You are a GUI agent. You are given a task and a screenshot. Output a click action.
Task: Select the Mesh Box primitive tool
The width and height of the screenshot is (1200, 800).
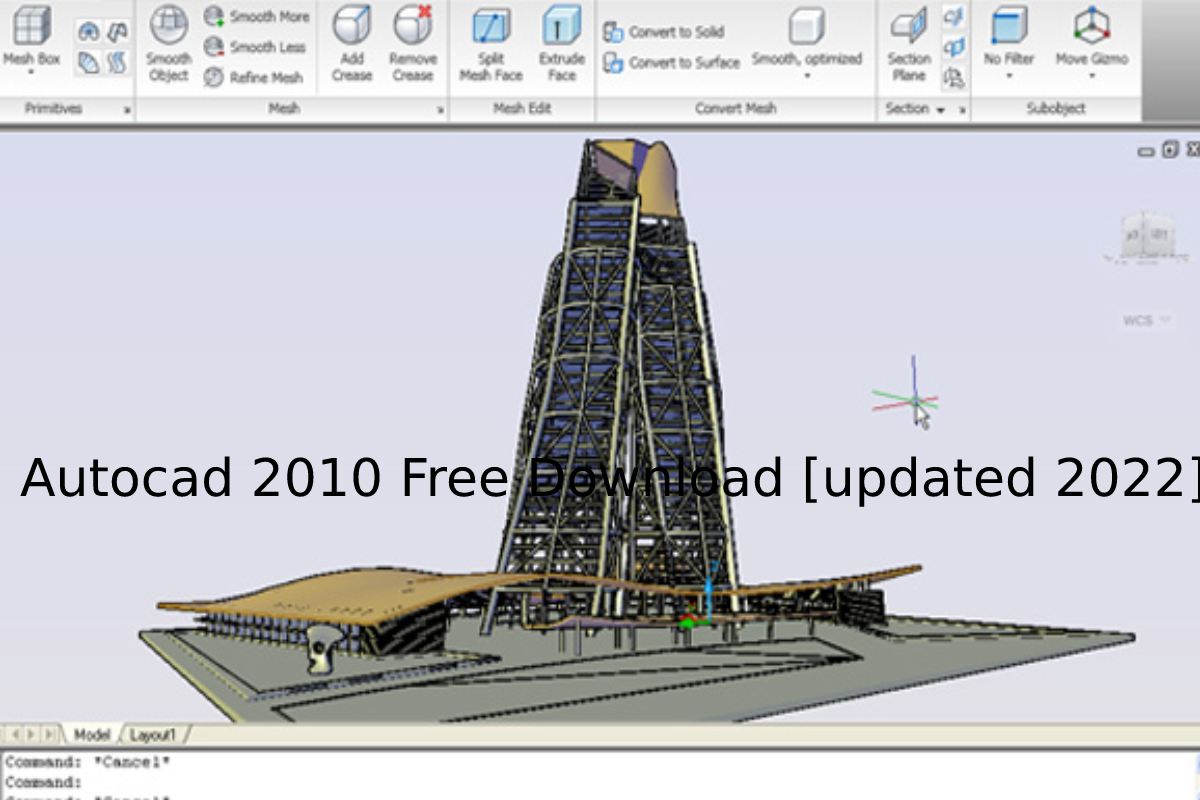[31, 35]
